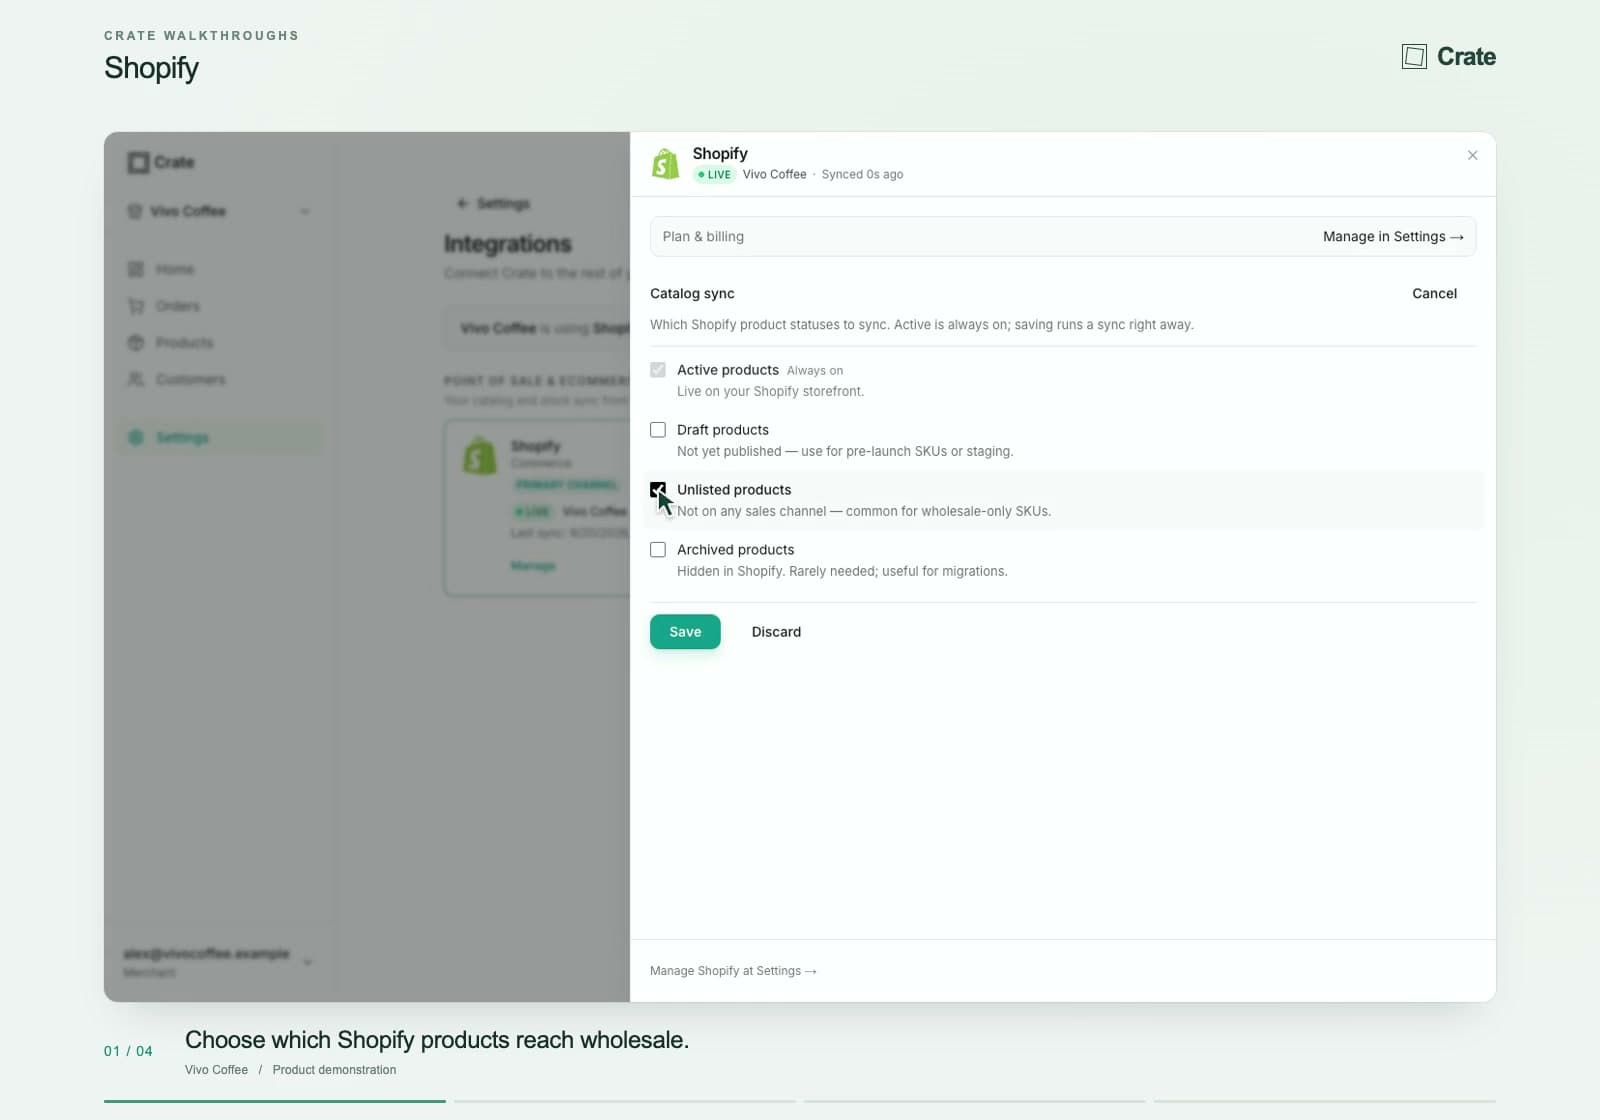The height and width of the screenshot is (1120, 1600).
Task: Click the Settings gear icon in sidebar
Action: 136,437
